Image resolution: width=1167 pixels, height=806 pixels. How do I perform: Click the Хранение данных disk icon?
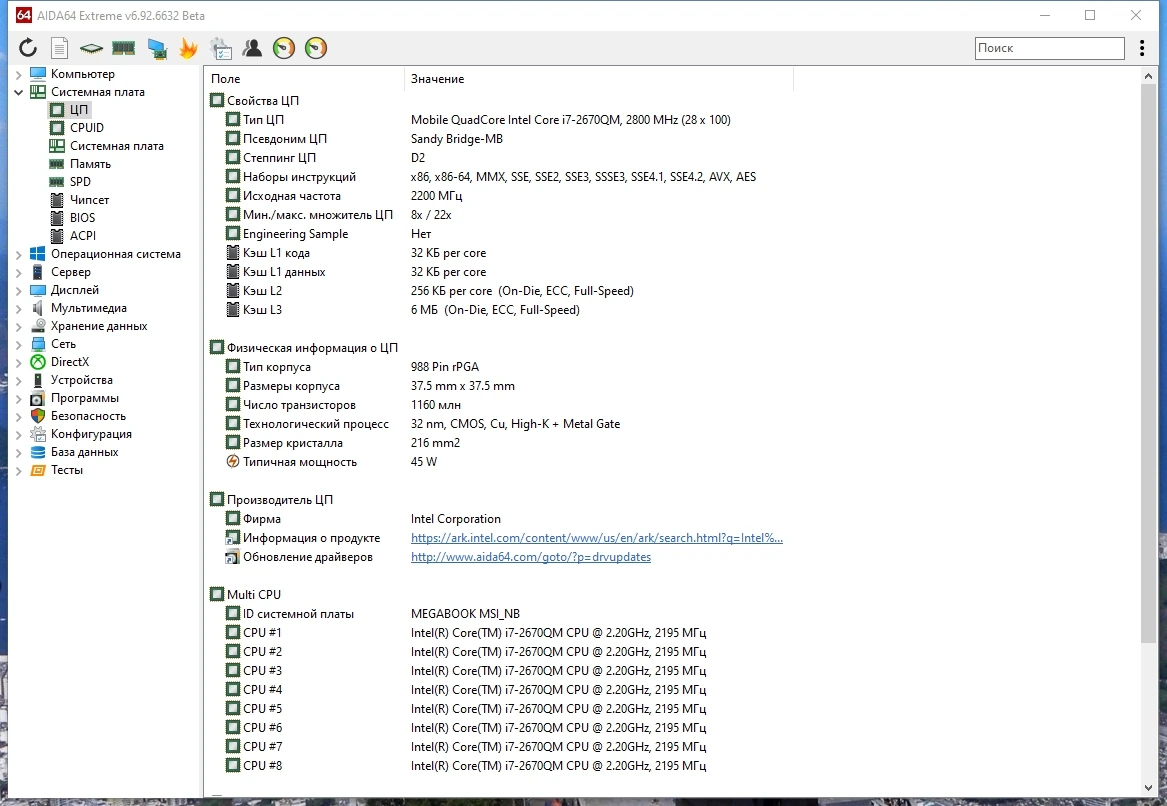click(x=38, y=326)
